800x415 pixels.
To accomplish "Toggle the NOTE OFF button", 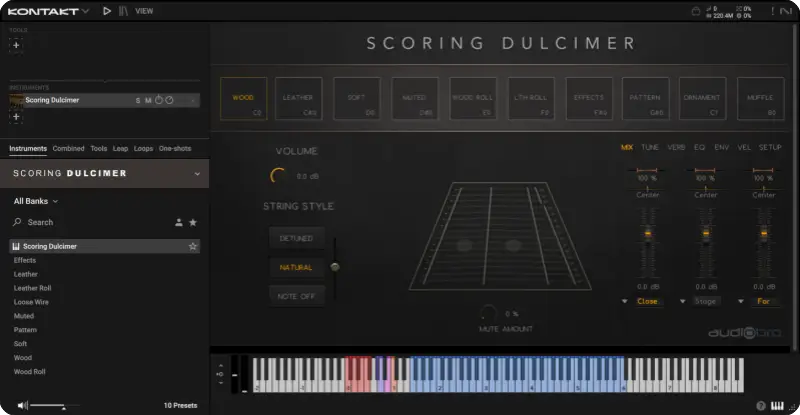I will 296,296.
